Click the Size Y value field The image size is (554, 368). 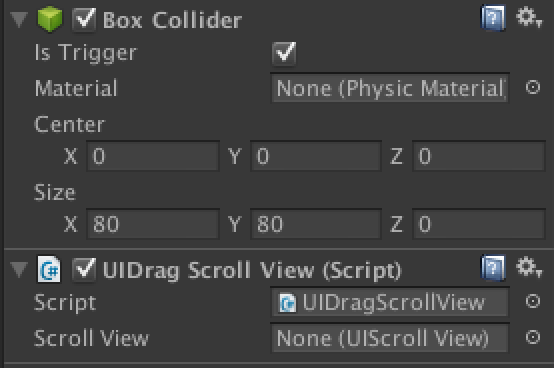[x=316, y=224]
